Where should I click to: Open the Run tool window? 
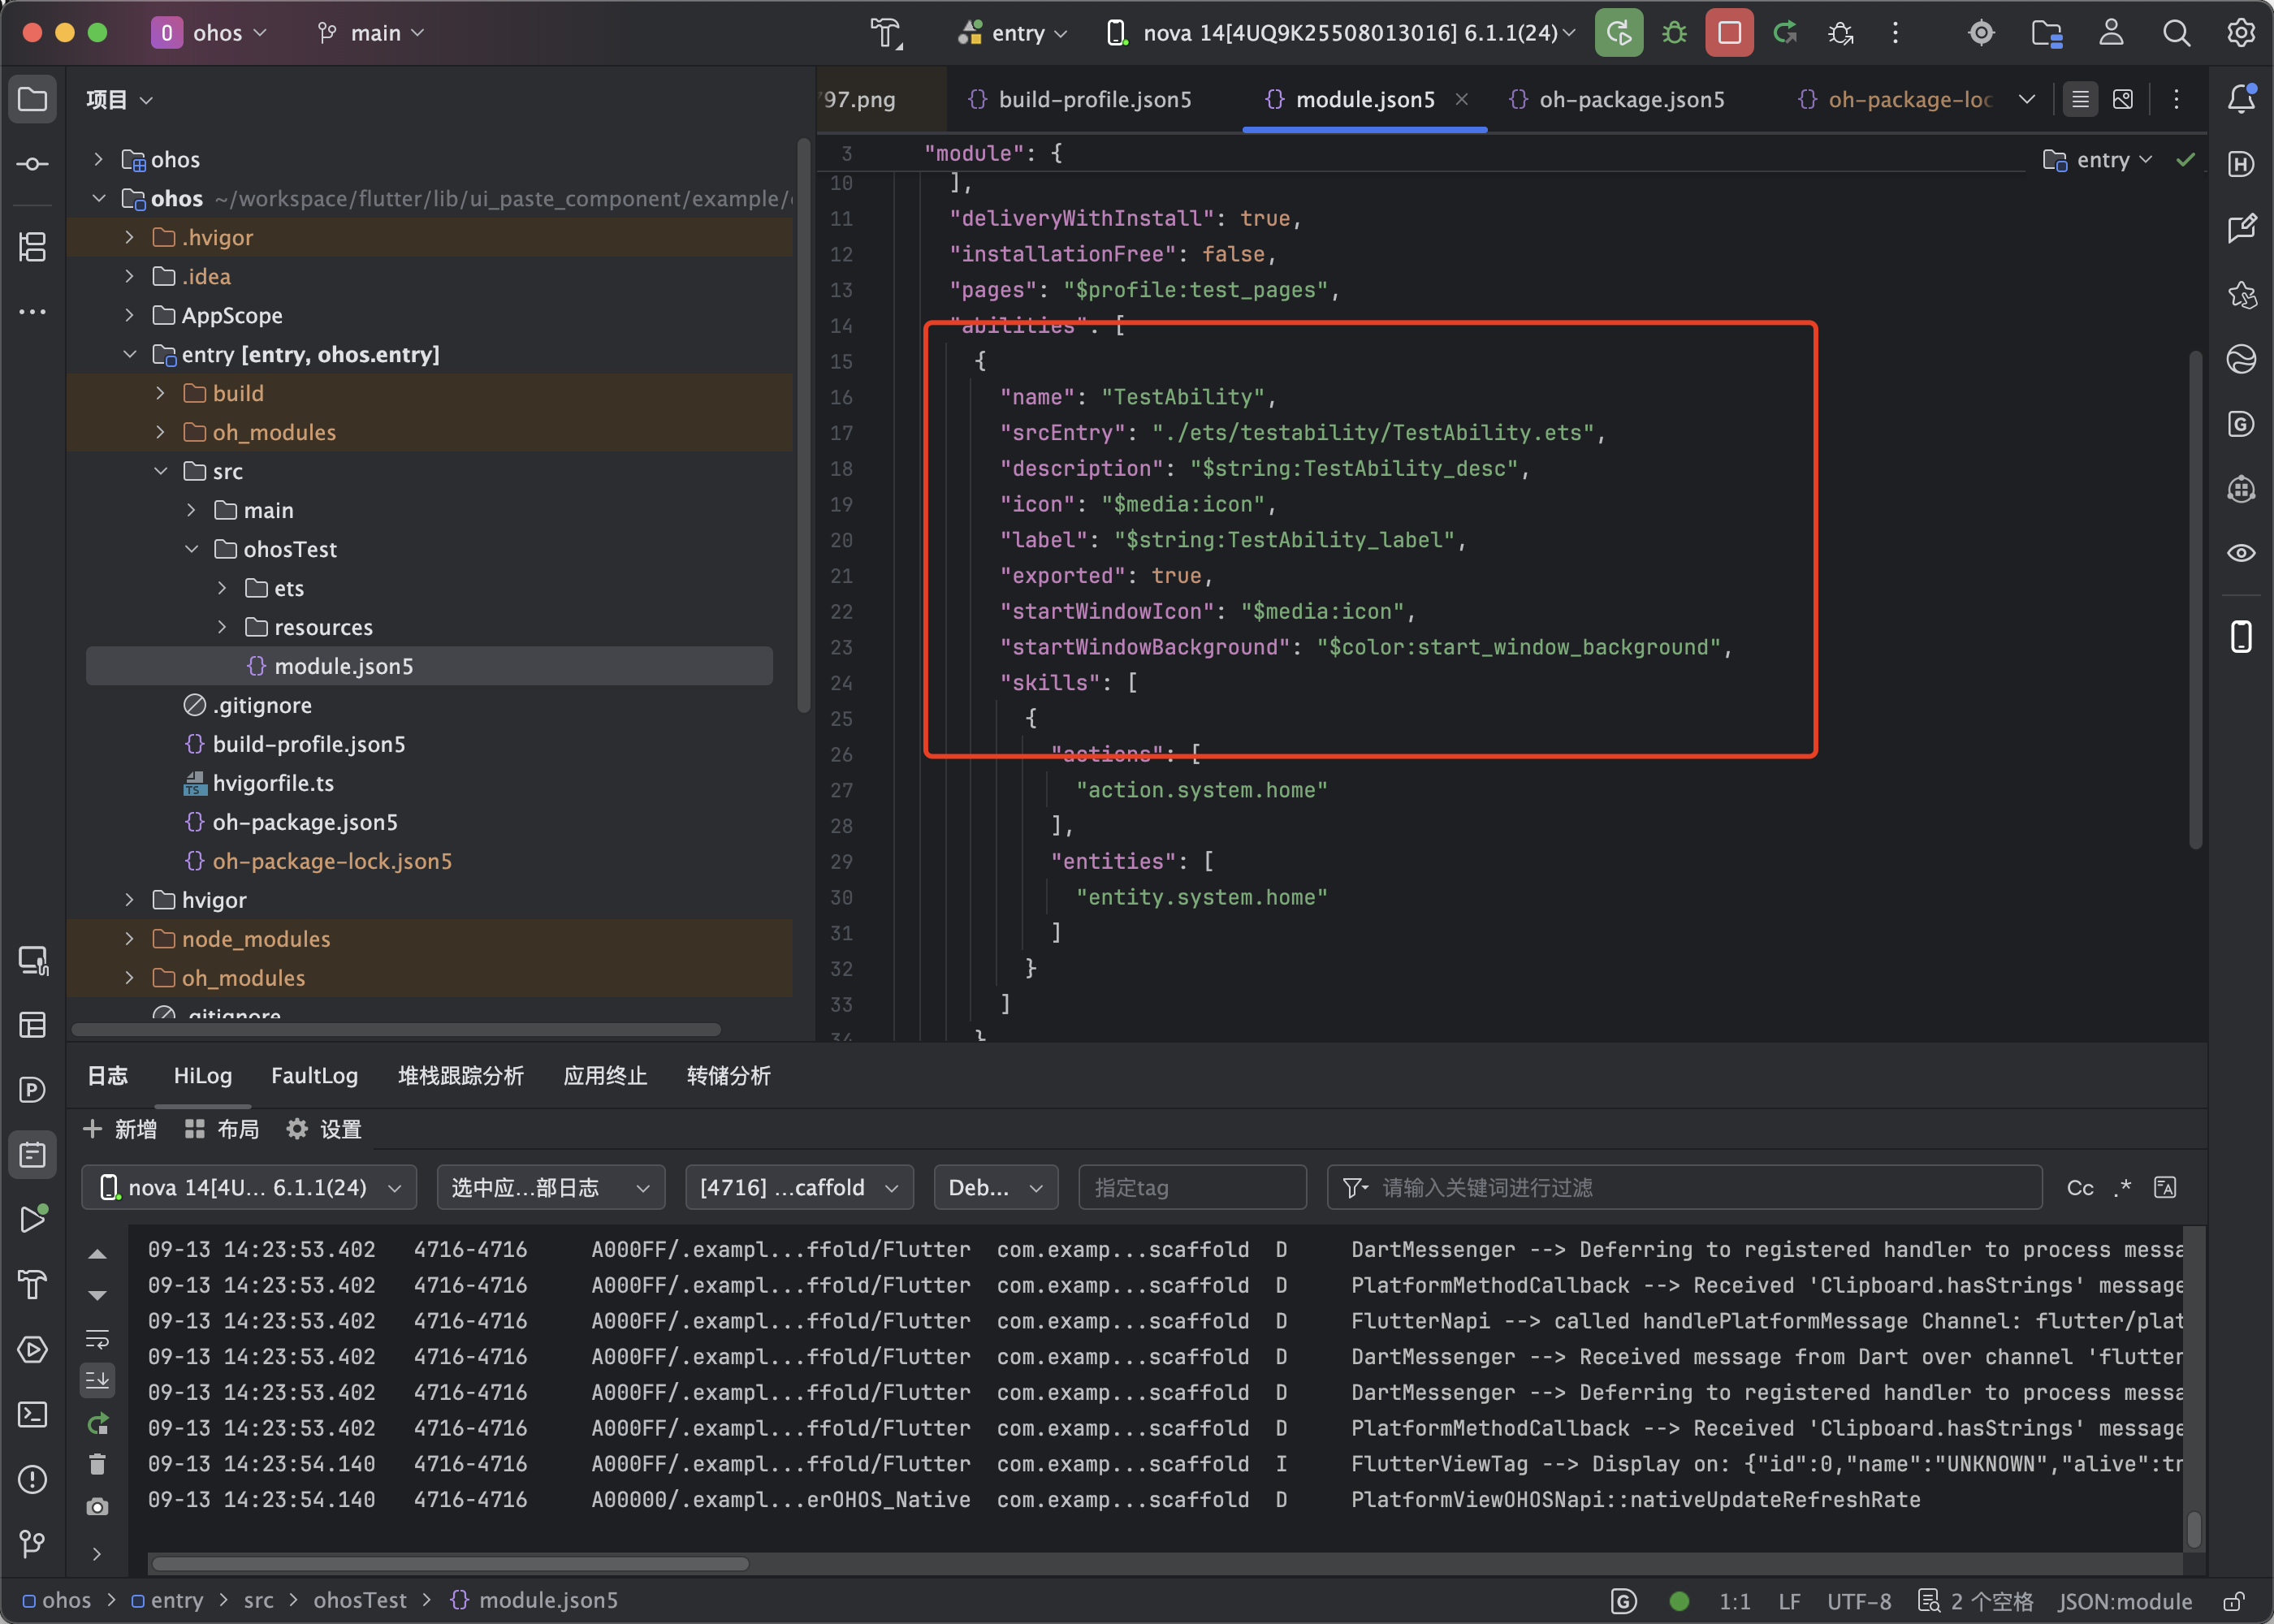click(33, 1219)
